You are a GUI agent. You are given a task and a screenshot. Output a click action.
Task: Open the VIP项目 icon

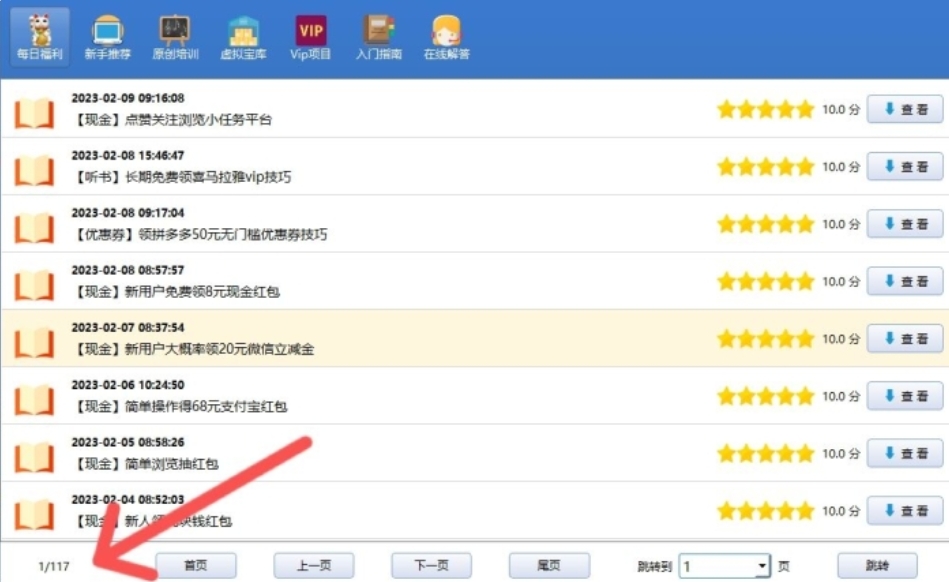pyautogui.click(x=310, y=27)
